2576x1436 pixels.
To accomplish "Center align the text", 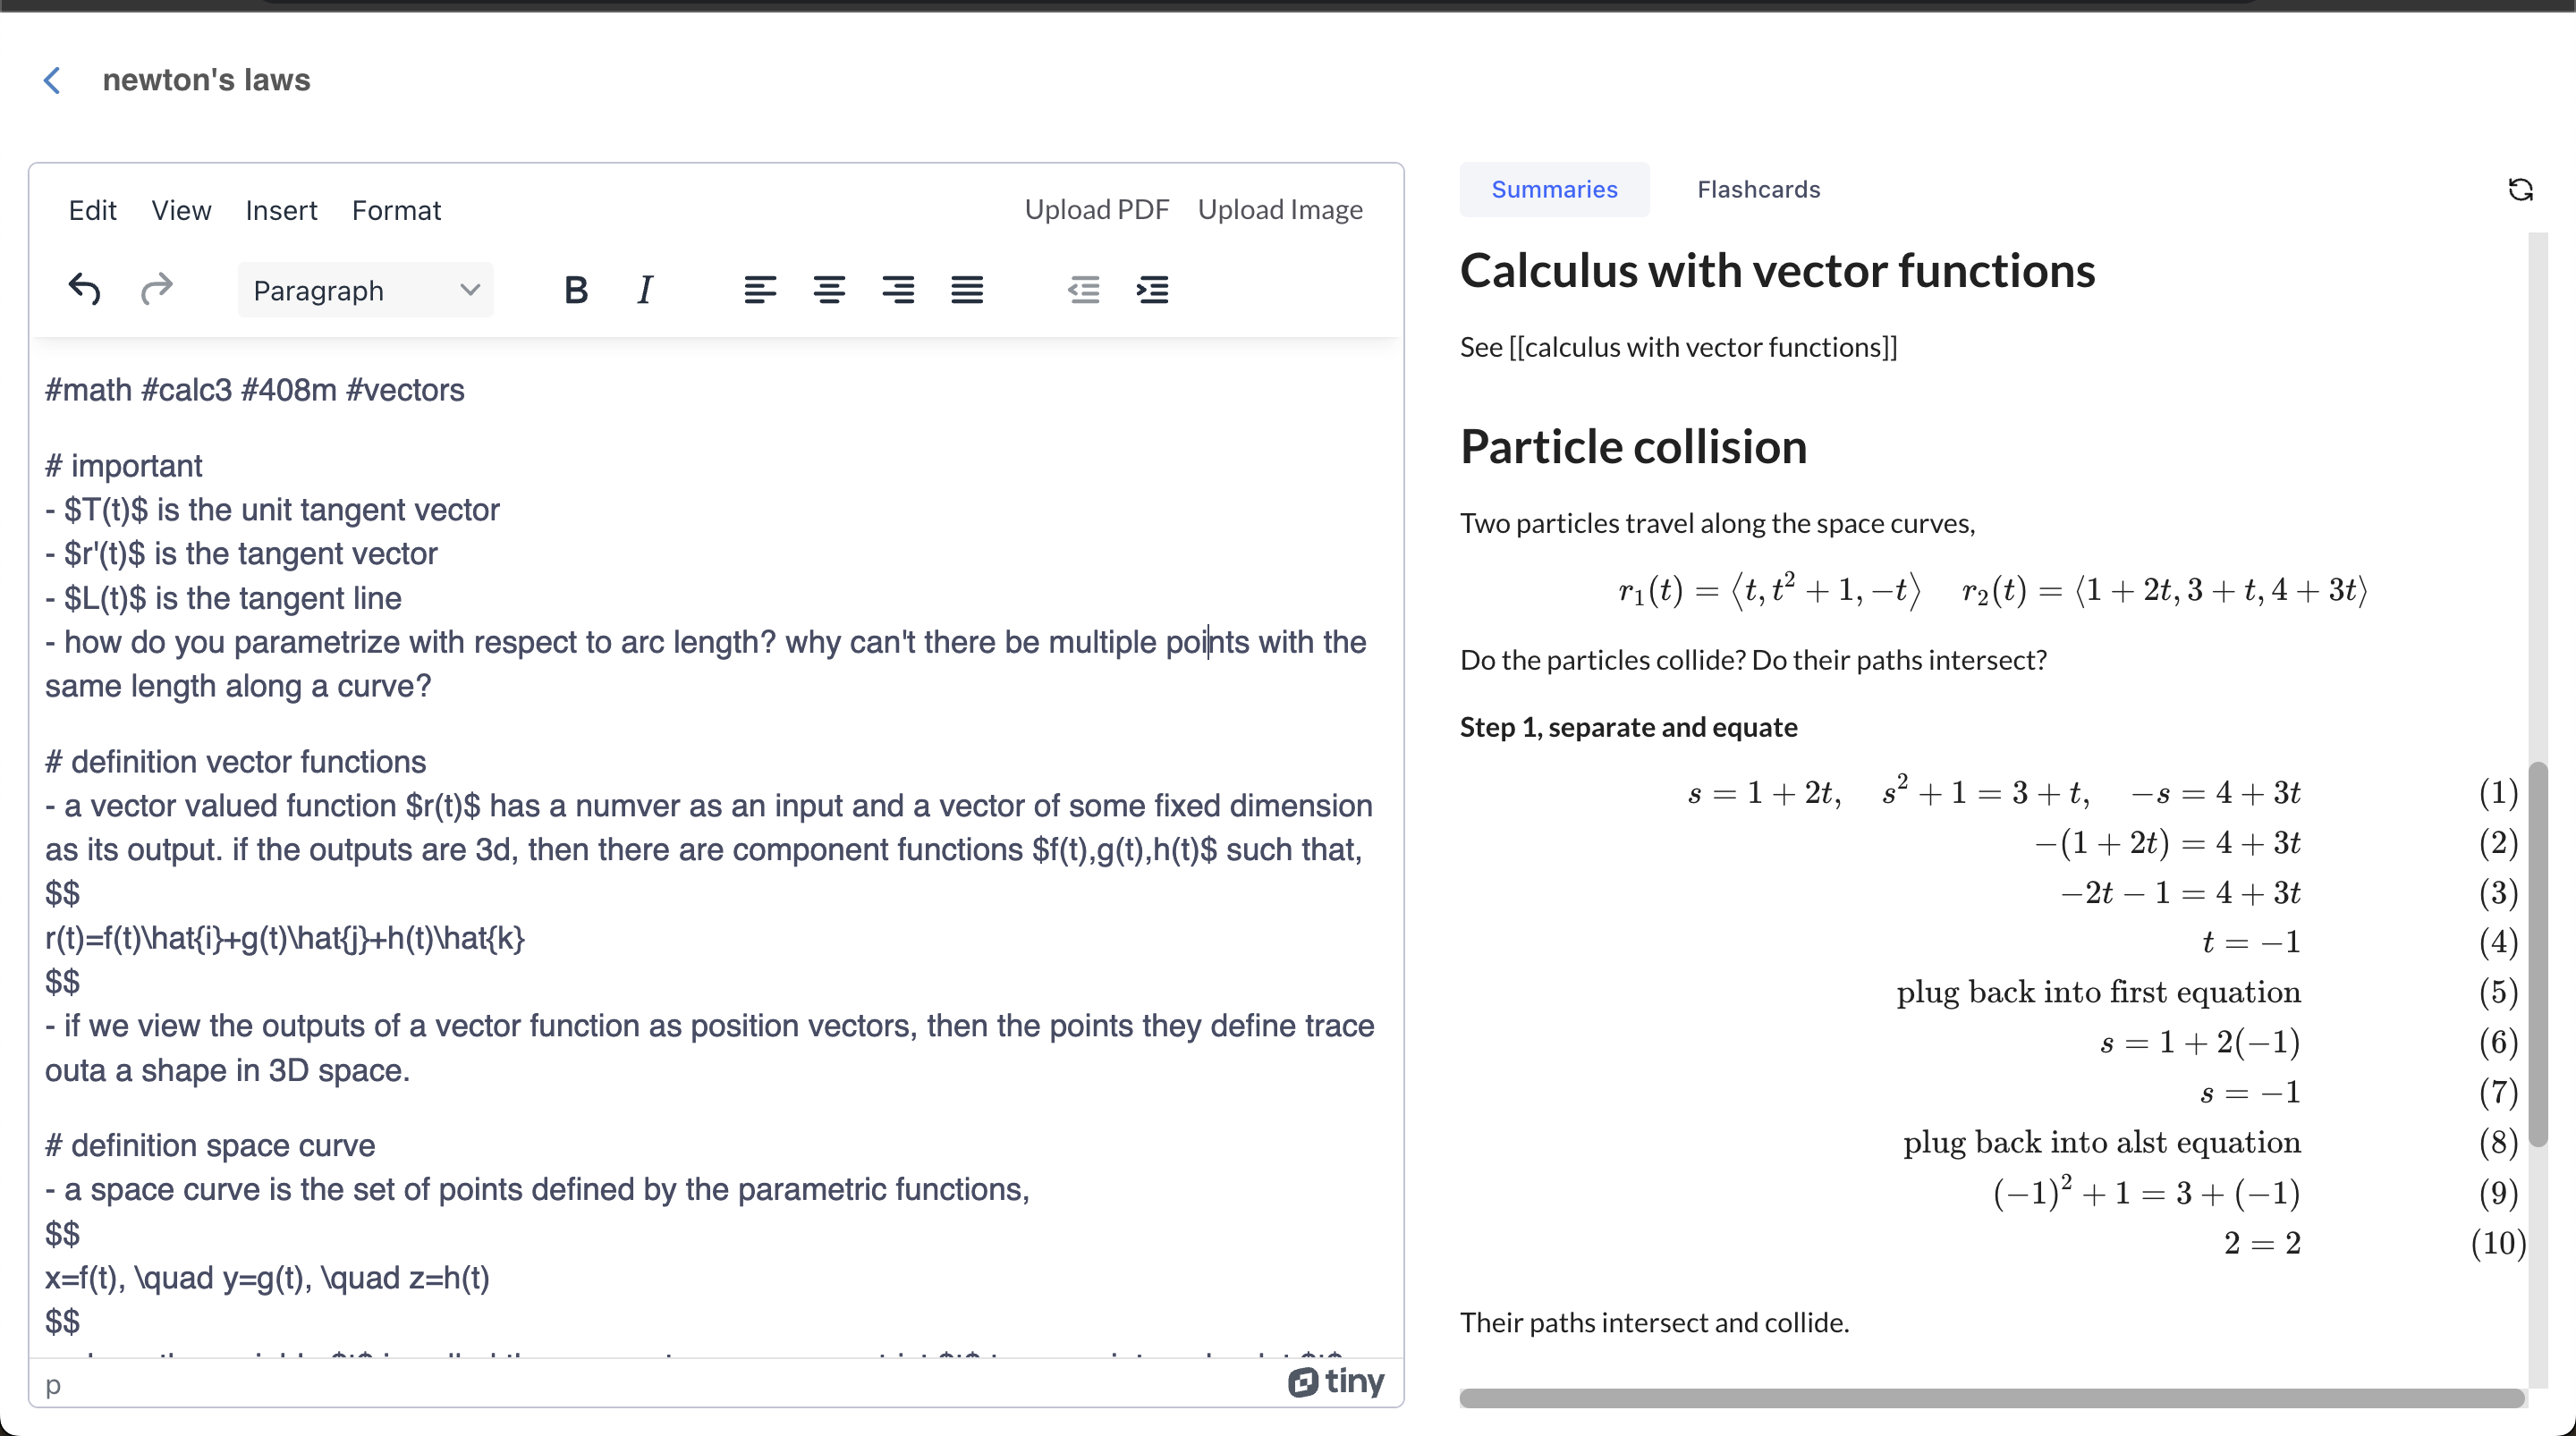I will point(829,290).
